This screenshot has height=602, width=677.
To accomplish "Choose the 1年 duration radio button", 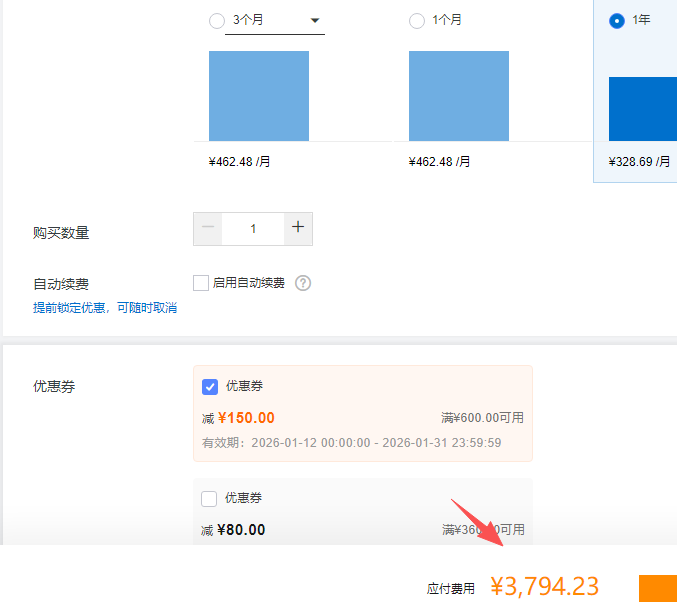I will tap(617, 20).
